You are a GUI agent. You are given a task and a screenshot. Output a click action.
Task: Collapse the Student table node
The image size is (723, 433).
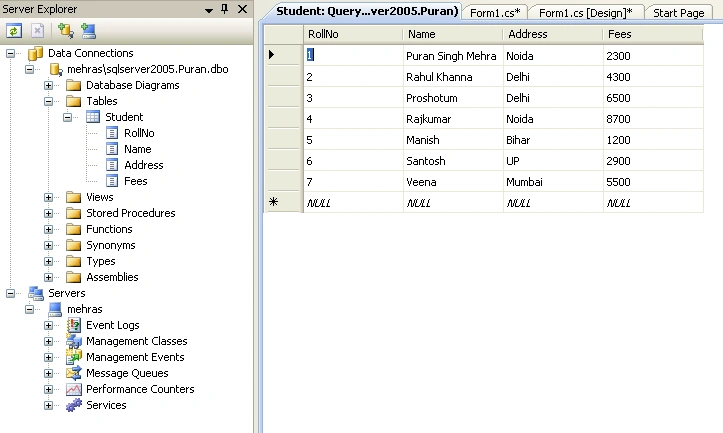click(68, 117)
